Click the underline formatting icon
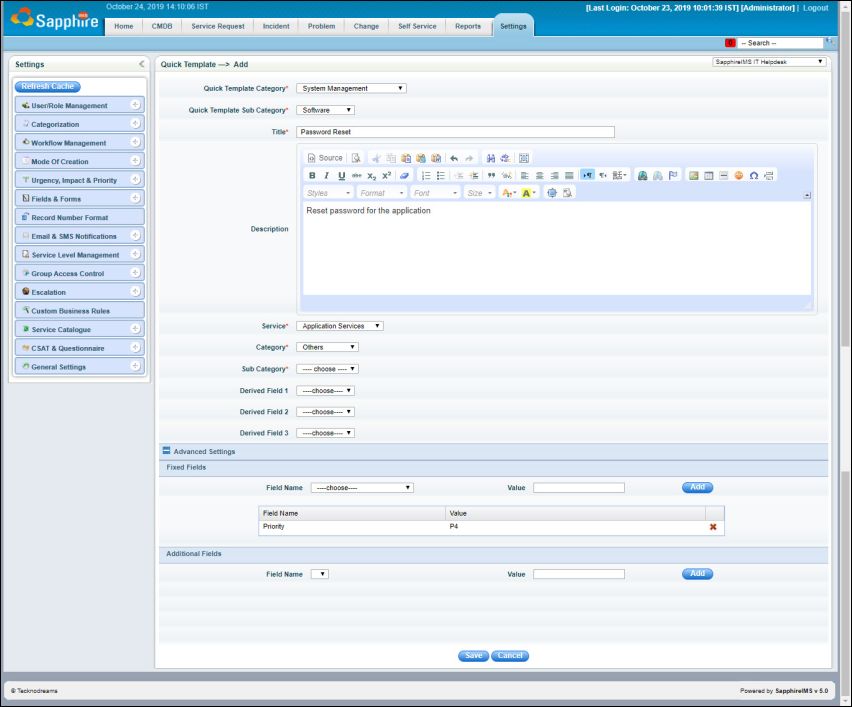852x707 pixels. click(341, 175)
